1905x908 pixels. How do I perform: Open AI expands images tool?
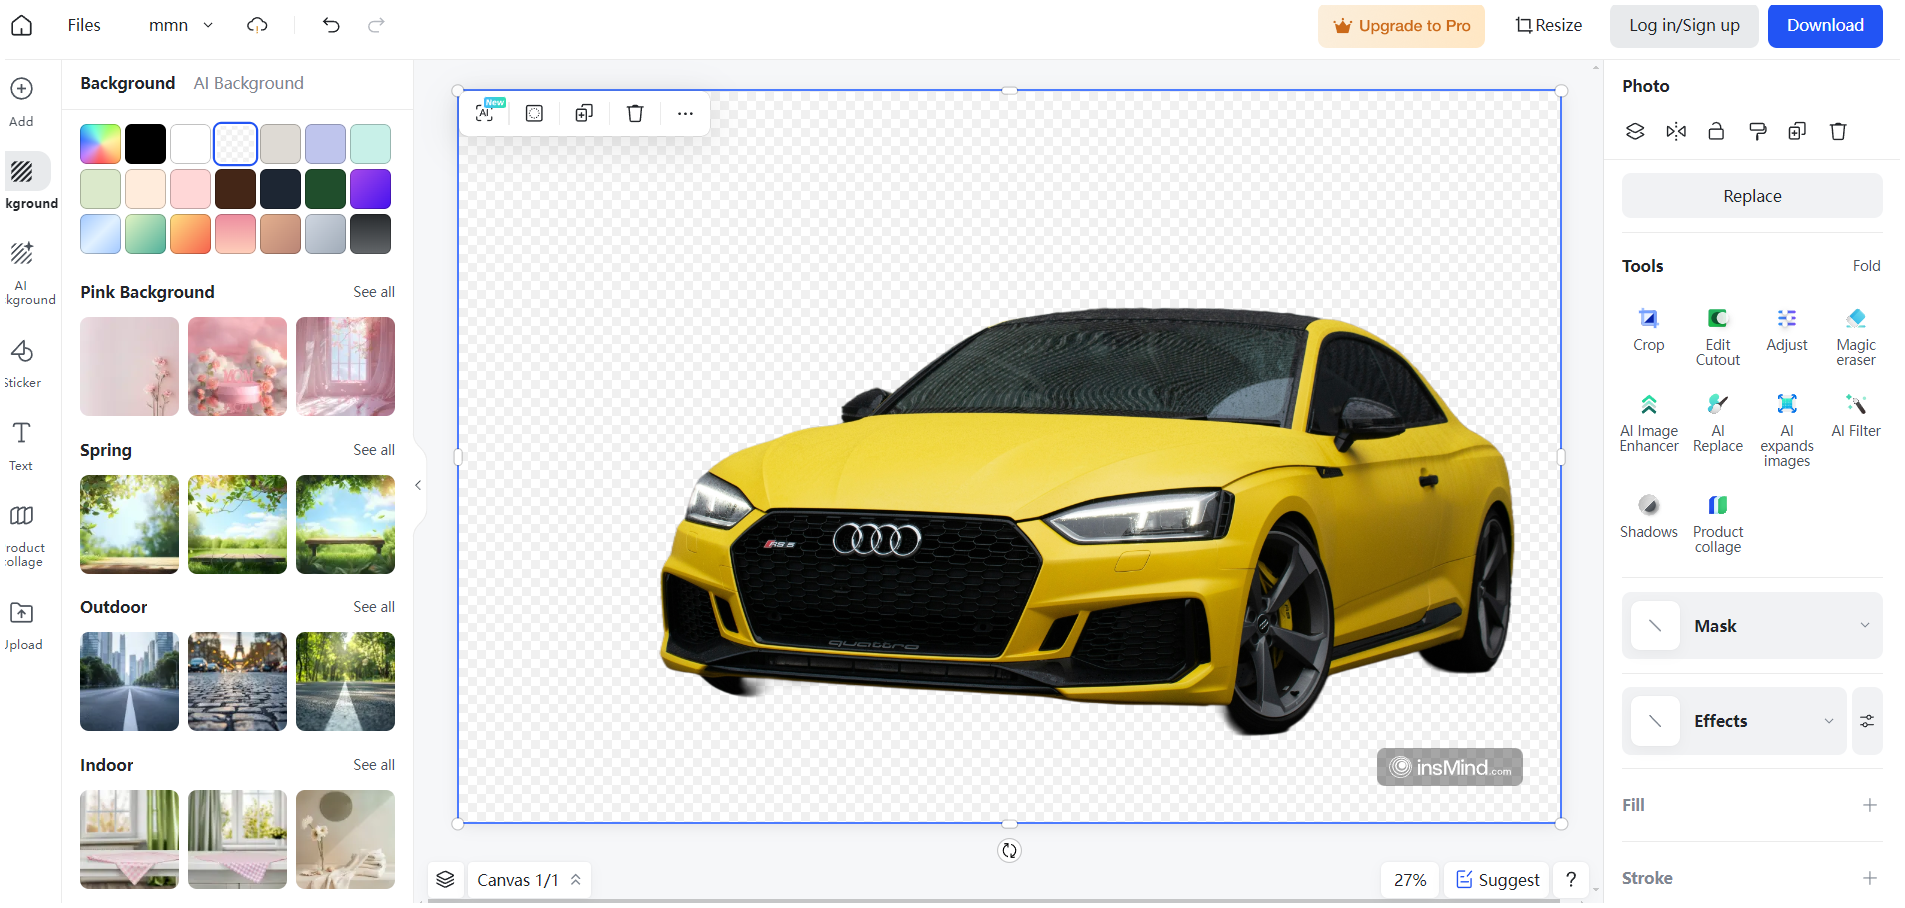coord(1786,430)
